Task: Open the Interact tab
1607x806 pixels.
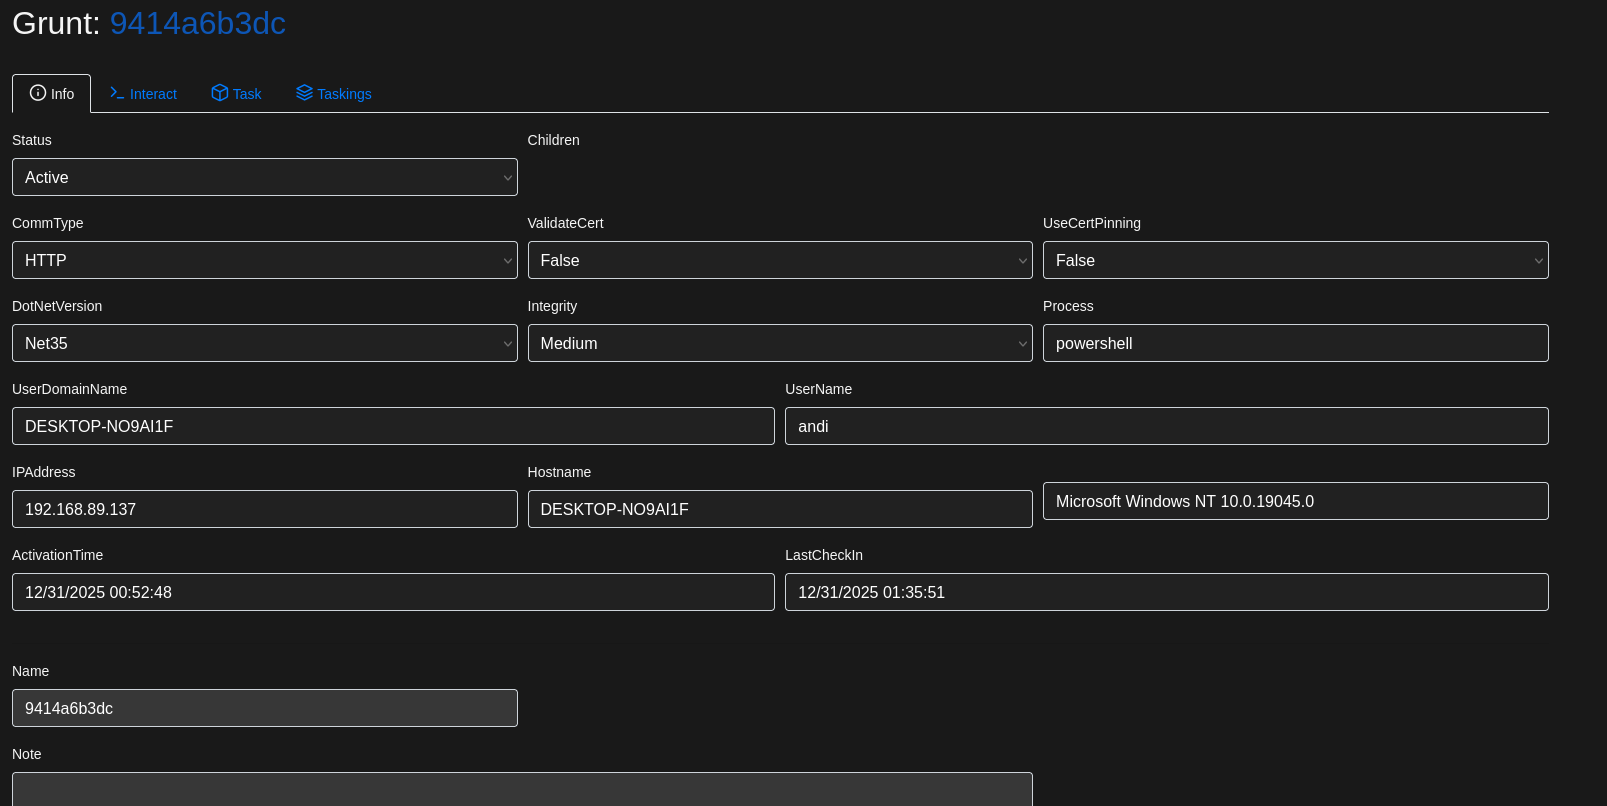Action: [143, 94]
